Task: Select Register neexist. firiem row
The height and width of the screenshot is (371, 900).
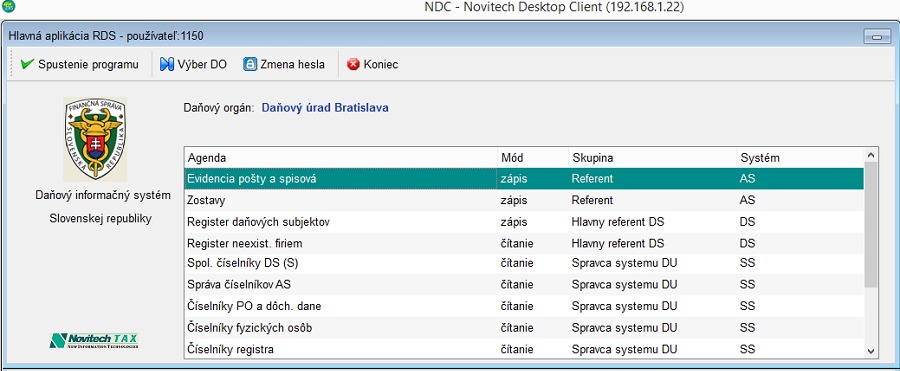Action: (x=524, y=244)
